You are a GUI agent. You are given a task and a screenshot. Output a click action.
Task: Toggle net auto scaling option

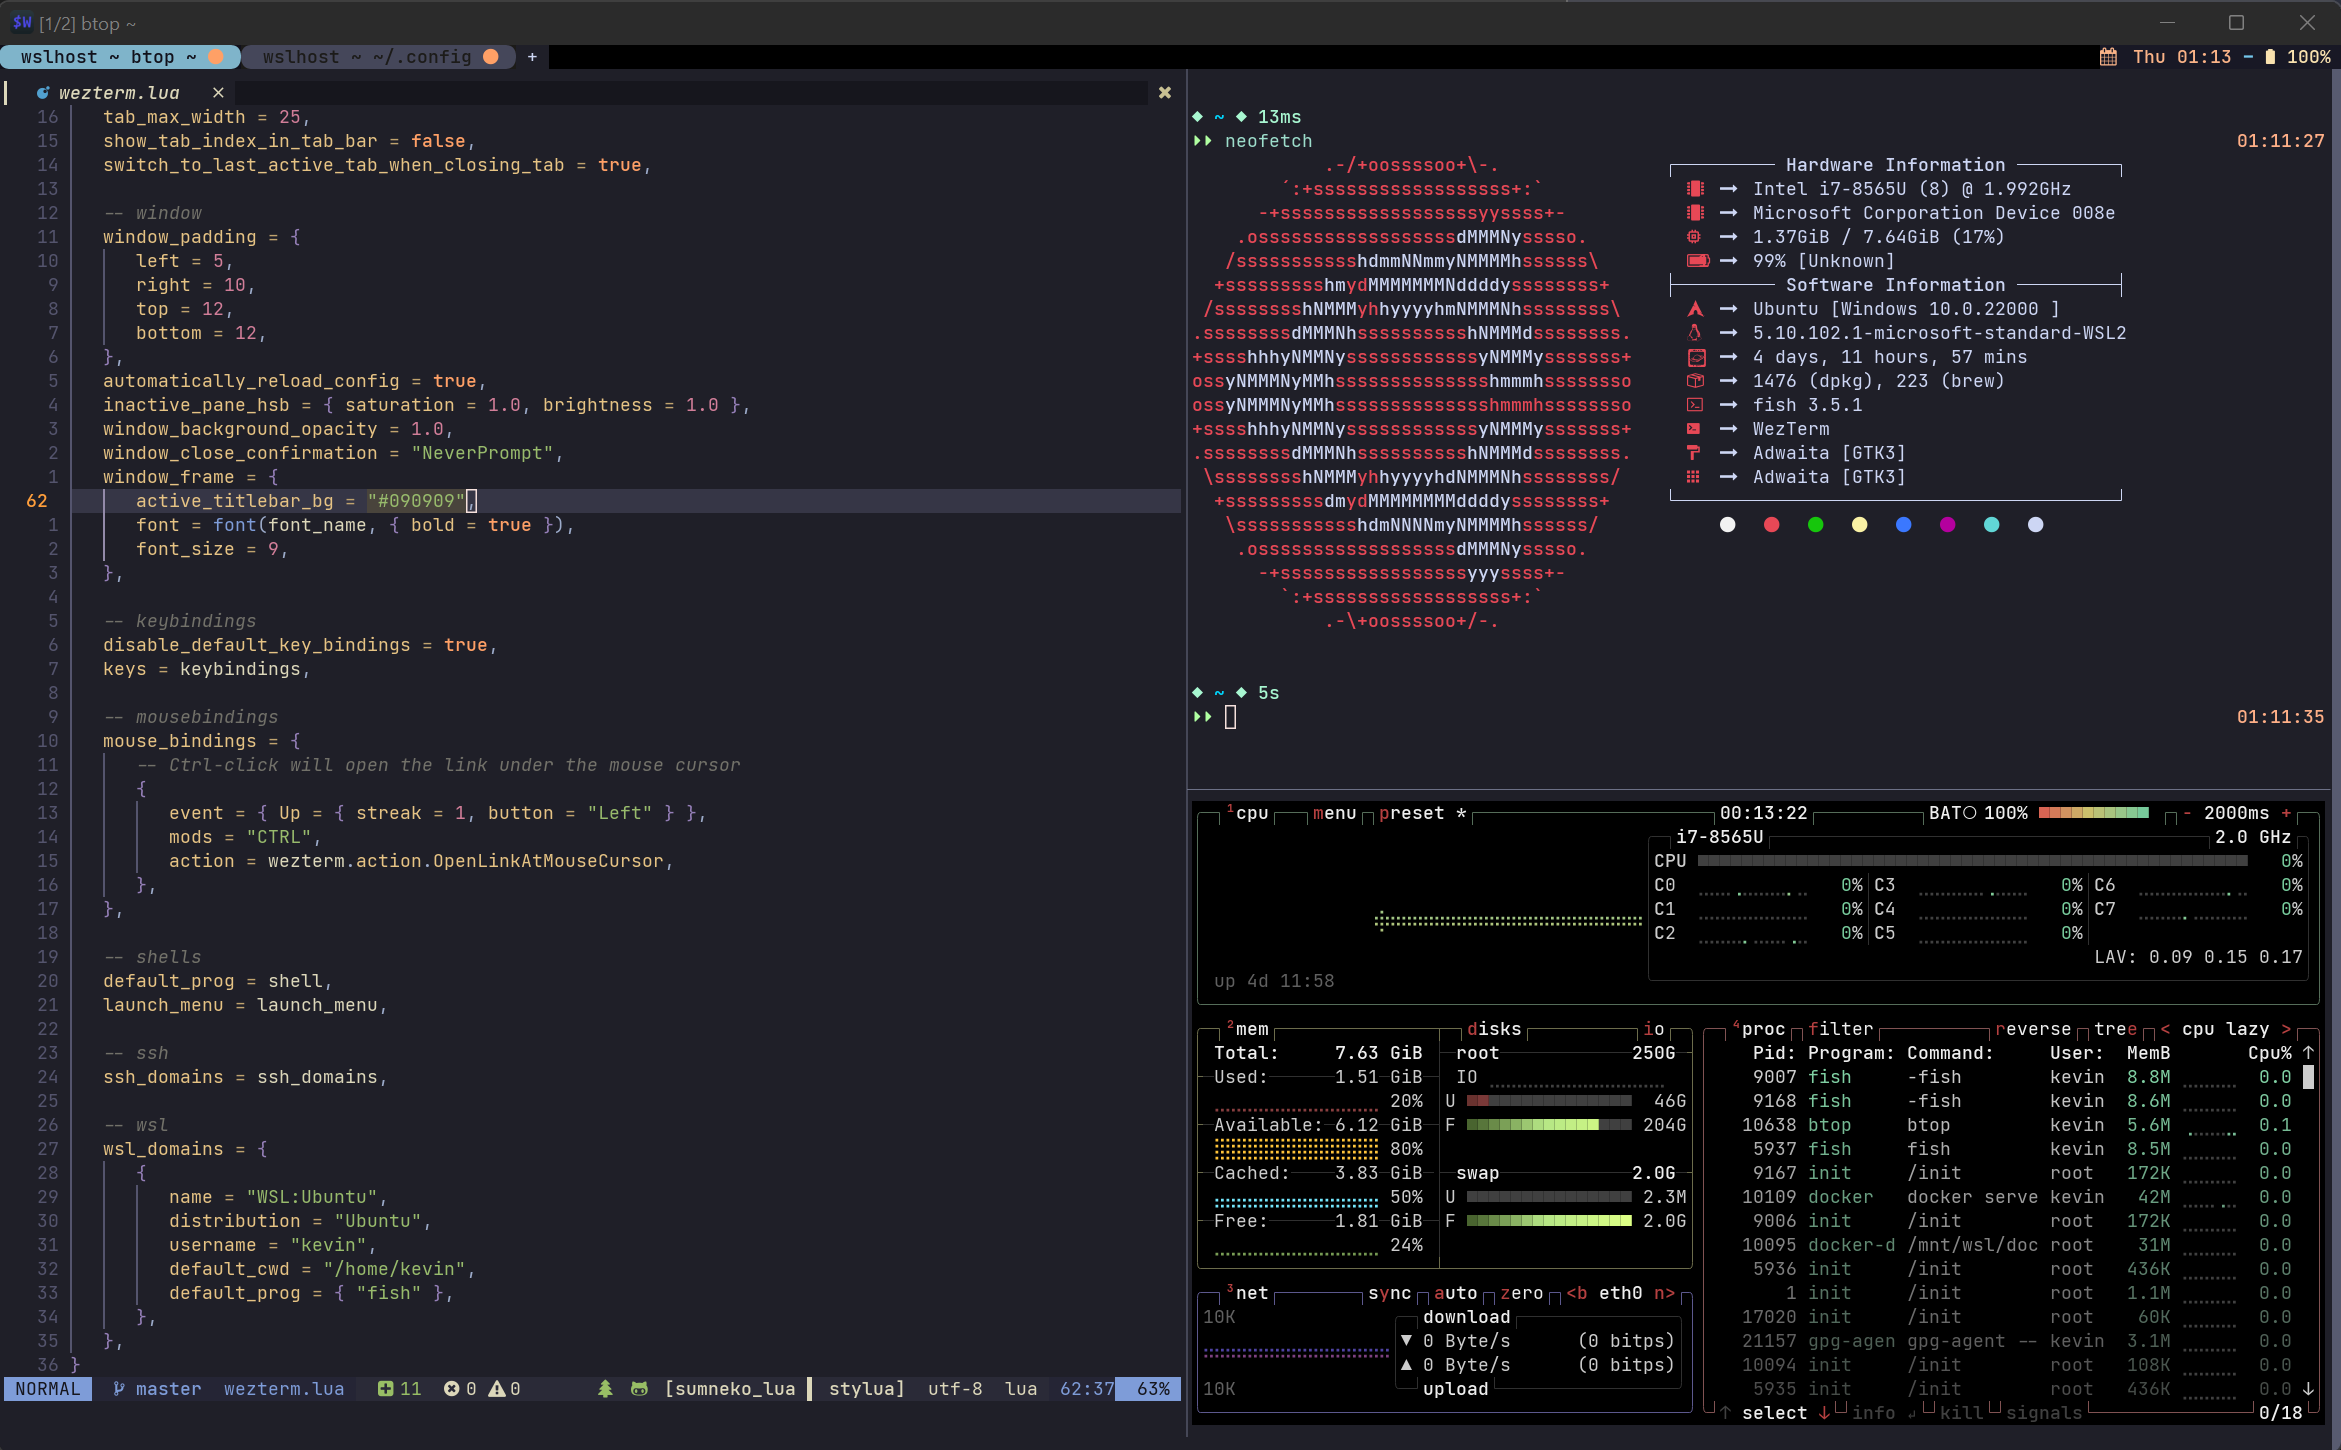[x=1454, y=1293]
